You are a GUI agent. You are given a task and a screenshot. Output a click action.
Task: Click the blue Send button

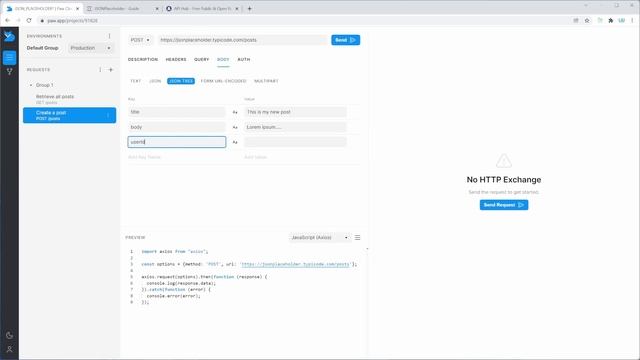[x=346, y=40]
